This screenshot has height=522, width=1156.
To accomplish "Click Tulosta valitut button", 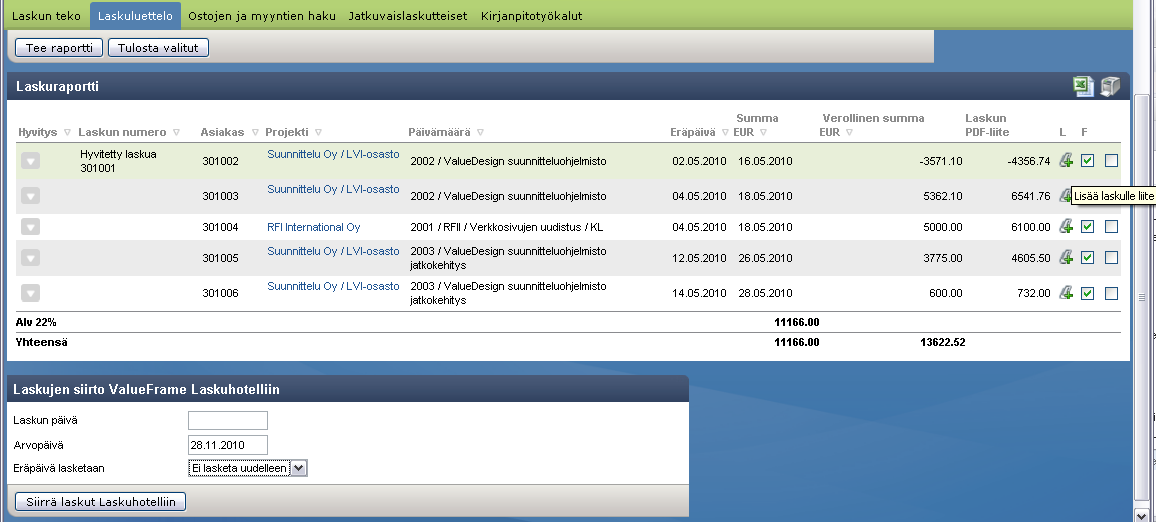I will pyautogui.click(x=159, y=48).
